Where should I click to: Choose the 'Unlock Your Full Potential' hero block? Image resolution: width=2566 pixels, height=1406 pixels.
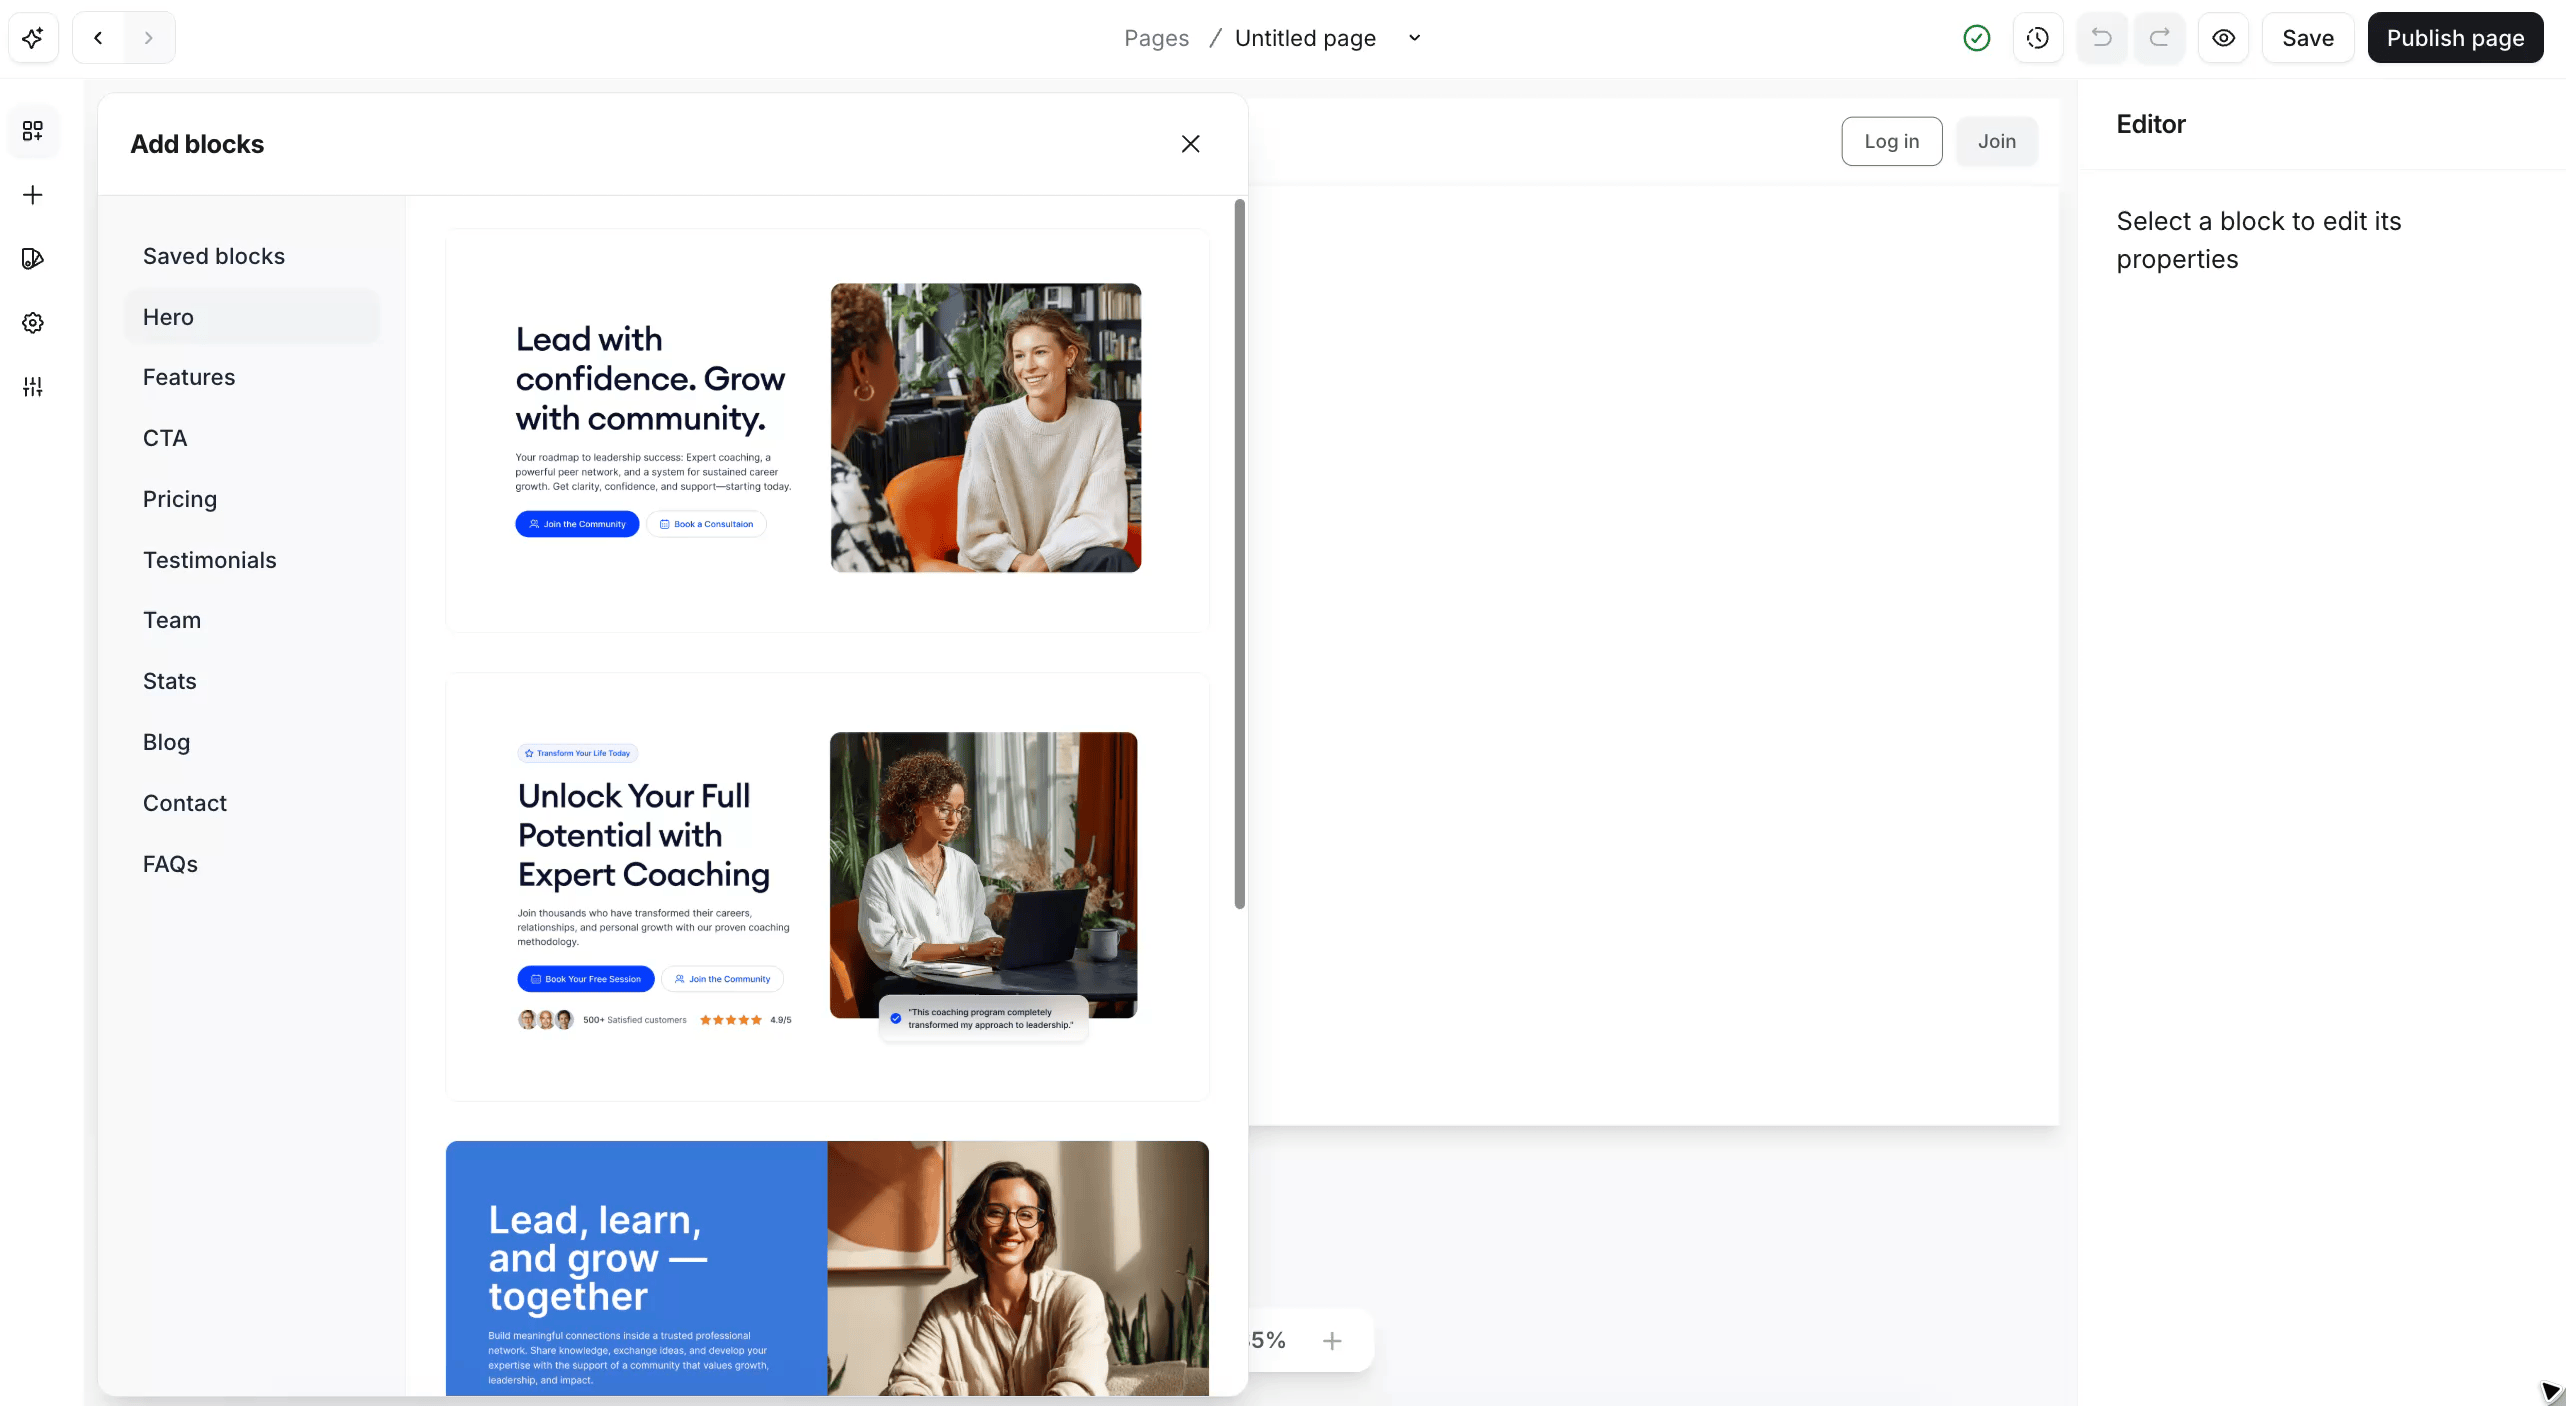[x=827, y=887]
